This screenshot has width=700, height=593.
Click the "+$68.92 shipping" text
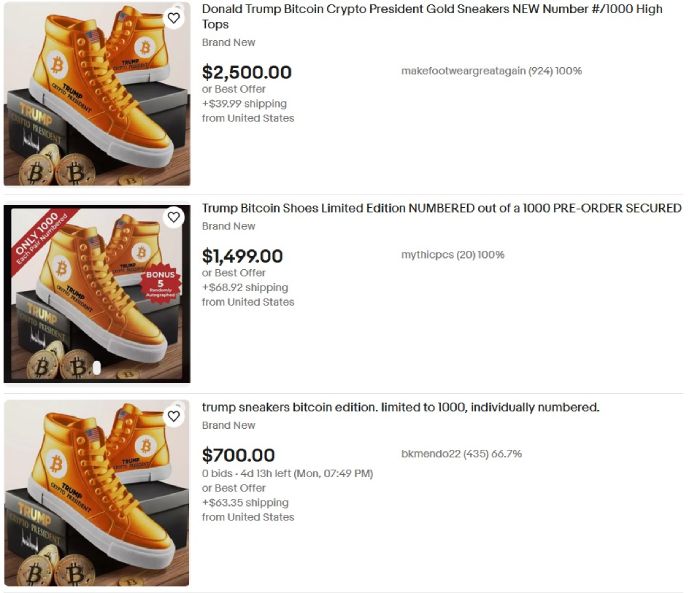point(244,287)
